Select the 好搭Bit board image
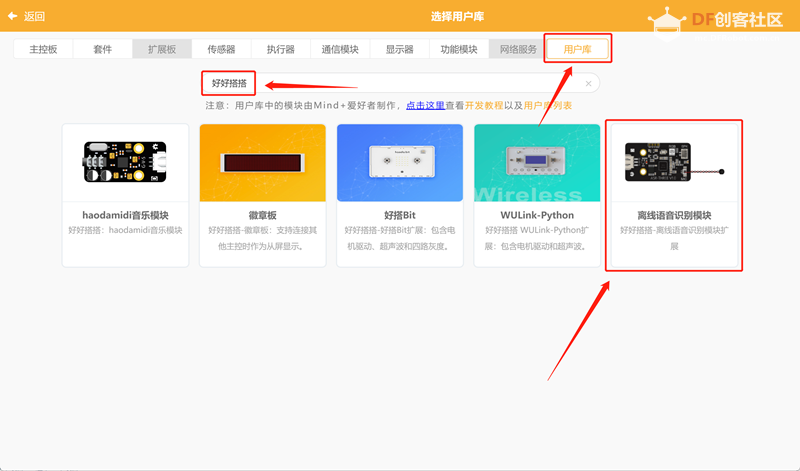The height and width of the screenshot is (471, 800). tap(402, 161)
